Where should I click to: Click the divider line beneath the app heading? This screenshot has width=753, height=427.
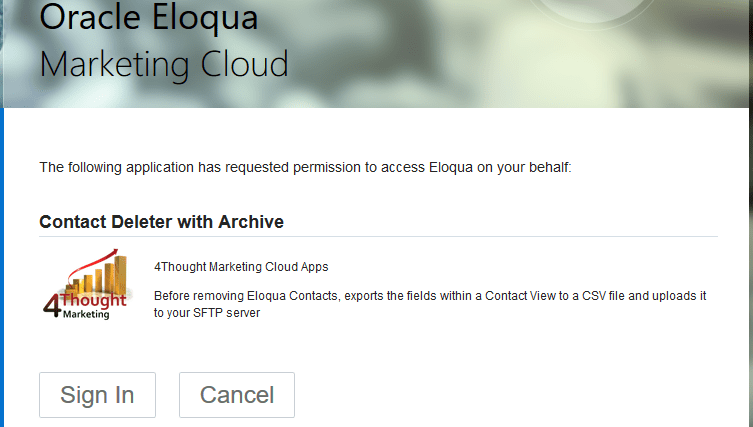coord(378,236)
